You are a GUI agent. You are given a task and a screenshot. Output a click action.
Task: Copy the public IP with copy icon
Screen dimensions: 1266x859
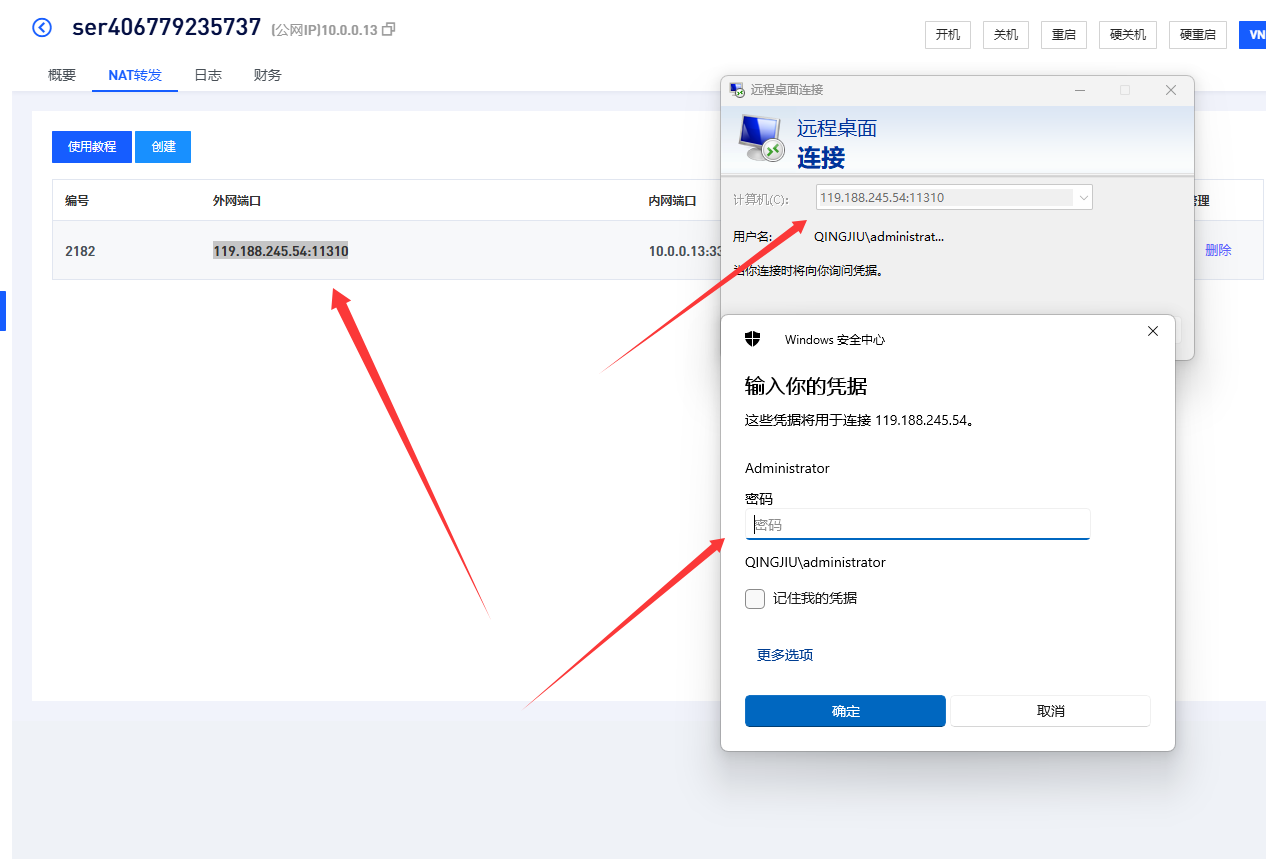pos(389,30)
